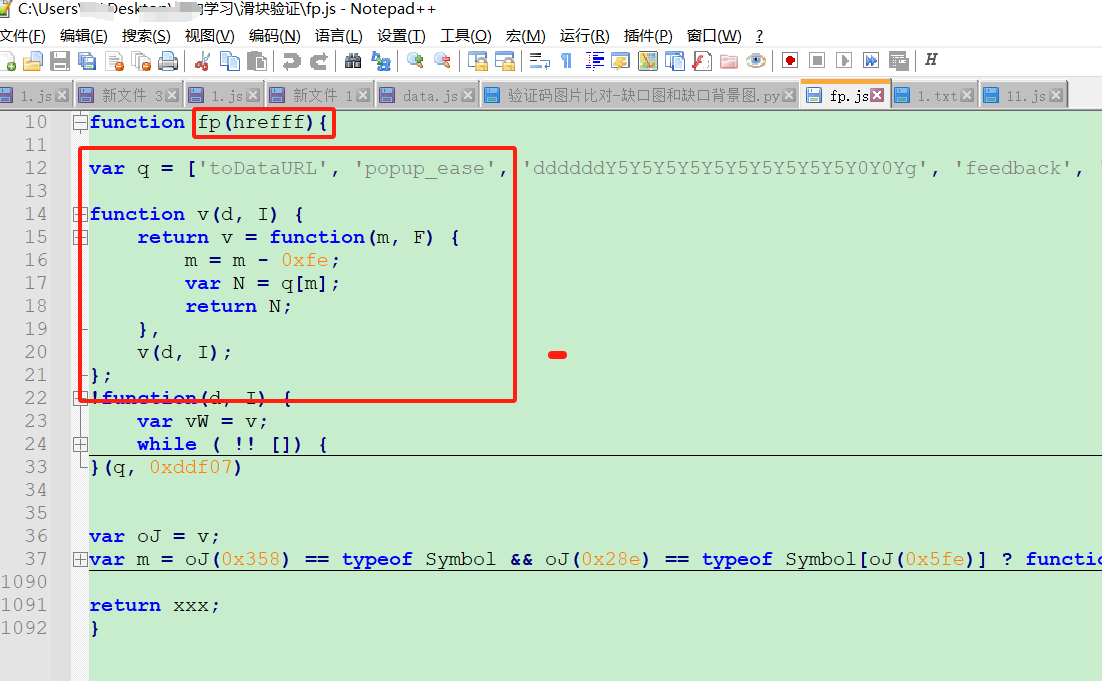Undo the last edit
1102x681 pixels.
(x=291, y=60)
